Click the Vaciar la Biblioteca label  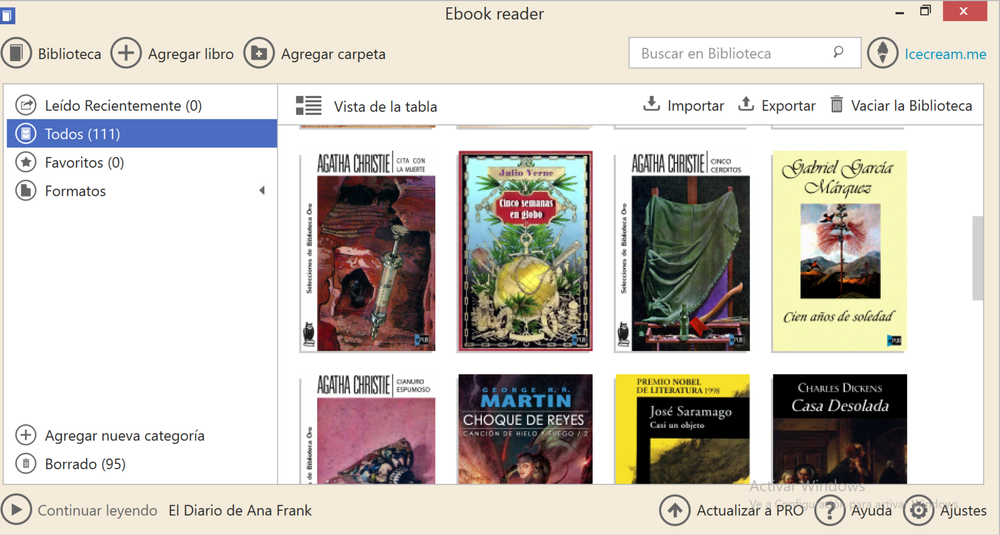911,106
